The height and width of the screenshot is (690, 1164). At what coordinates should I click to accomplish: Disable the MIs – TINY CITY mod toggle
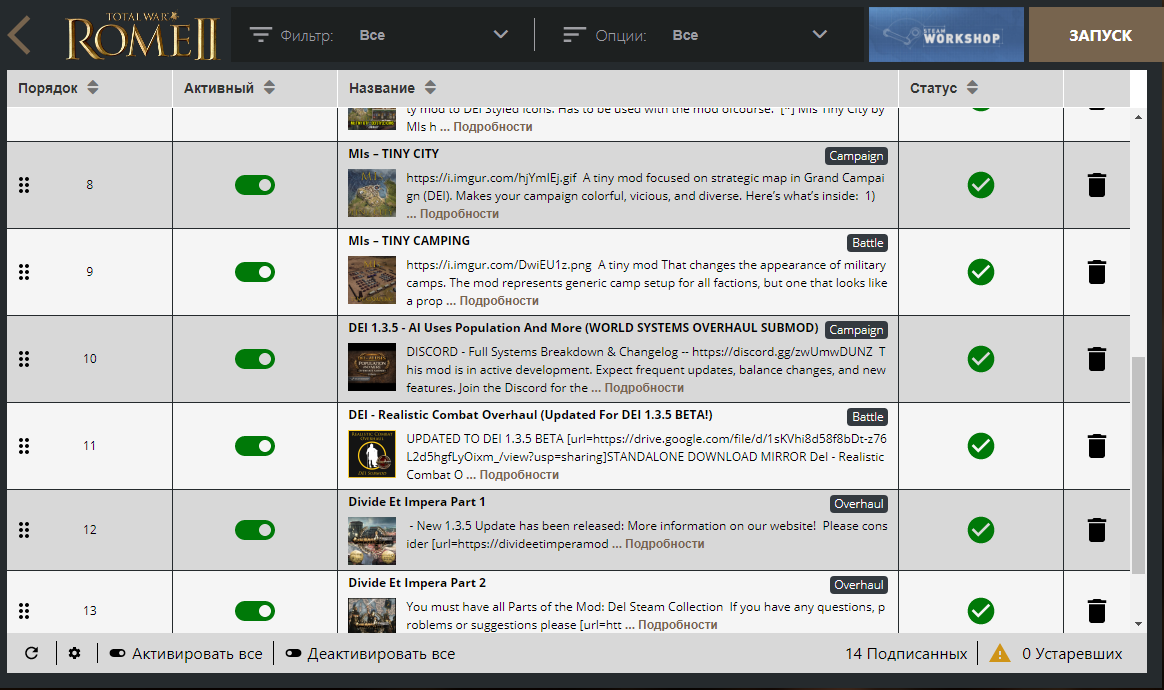click(x=255, y=185)
